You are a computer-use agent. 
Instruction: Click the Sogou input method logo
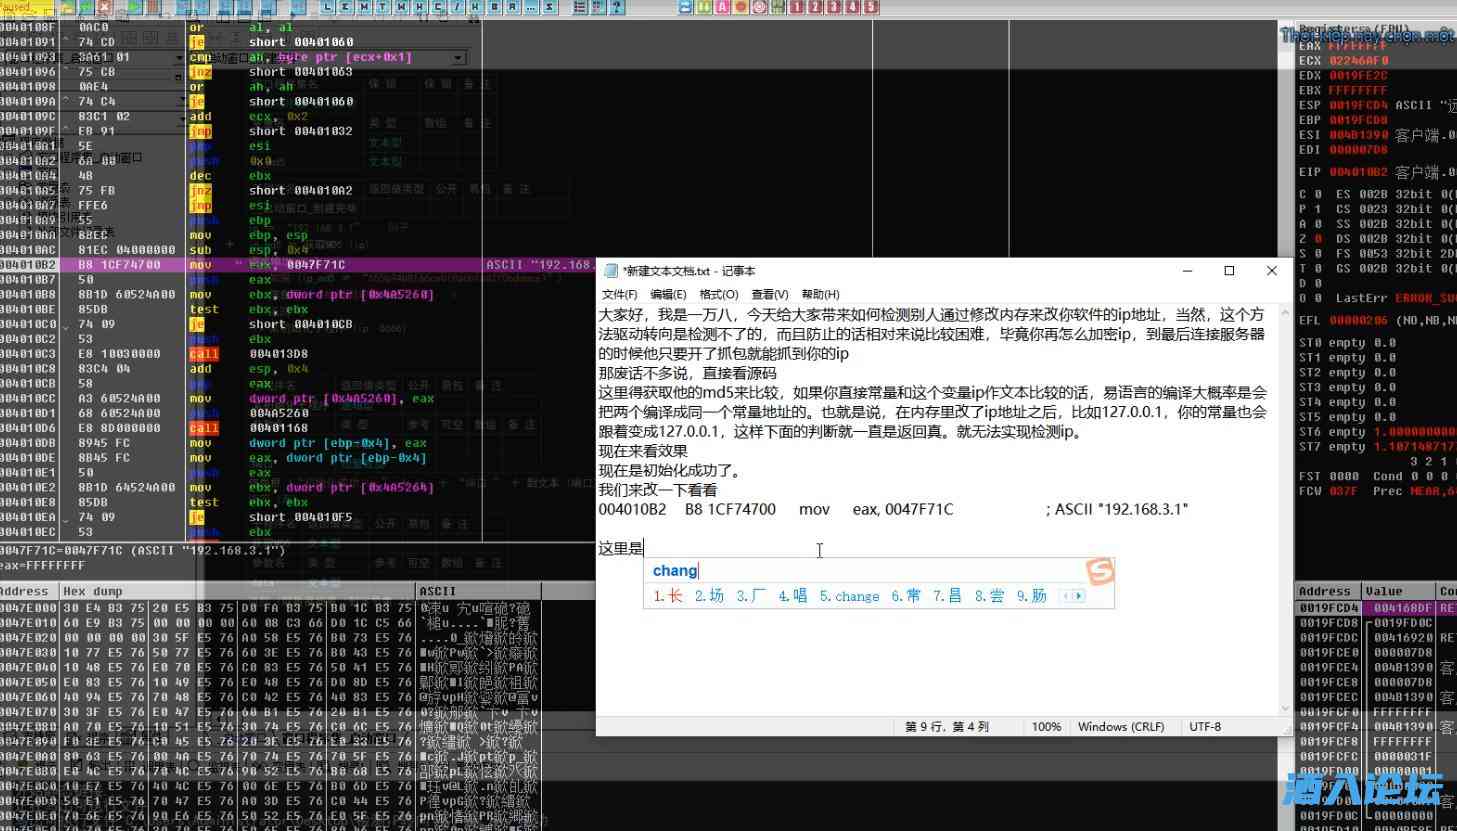[x=1100, y=571]
